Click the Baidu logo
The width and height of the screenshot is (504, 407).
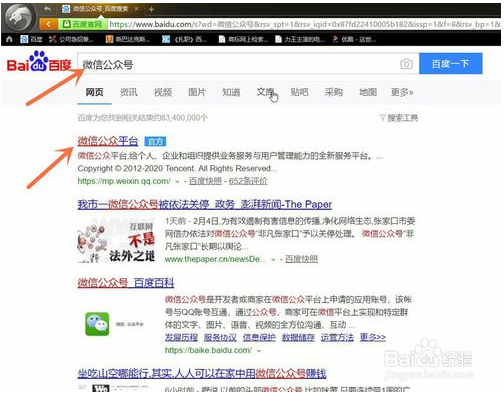[39, 62]
